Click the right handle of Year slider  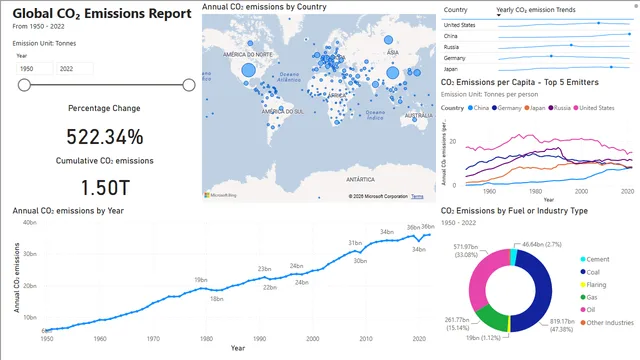tap(189, 85)
